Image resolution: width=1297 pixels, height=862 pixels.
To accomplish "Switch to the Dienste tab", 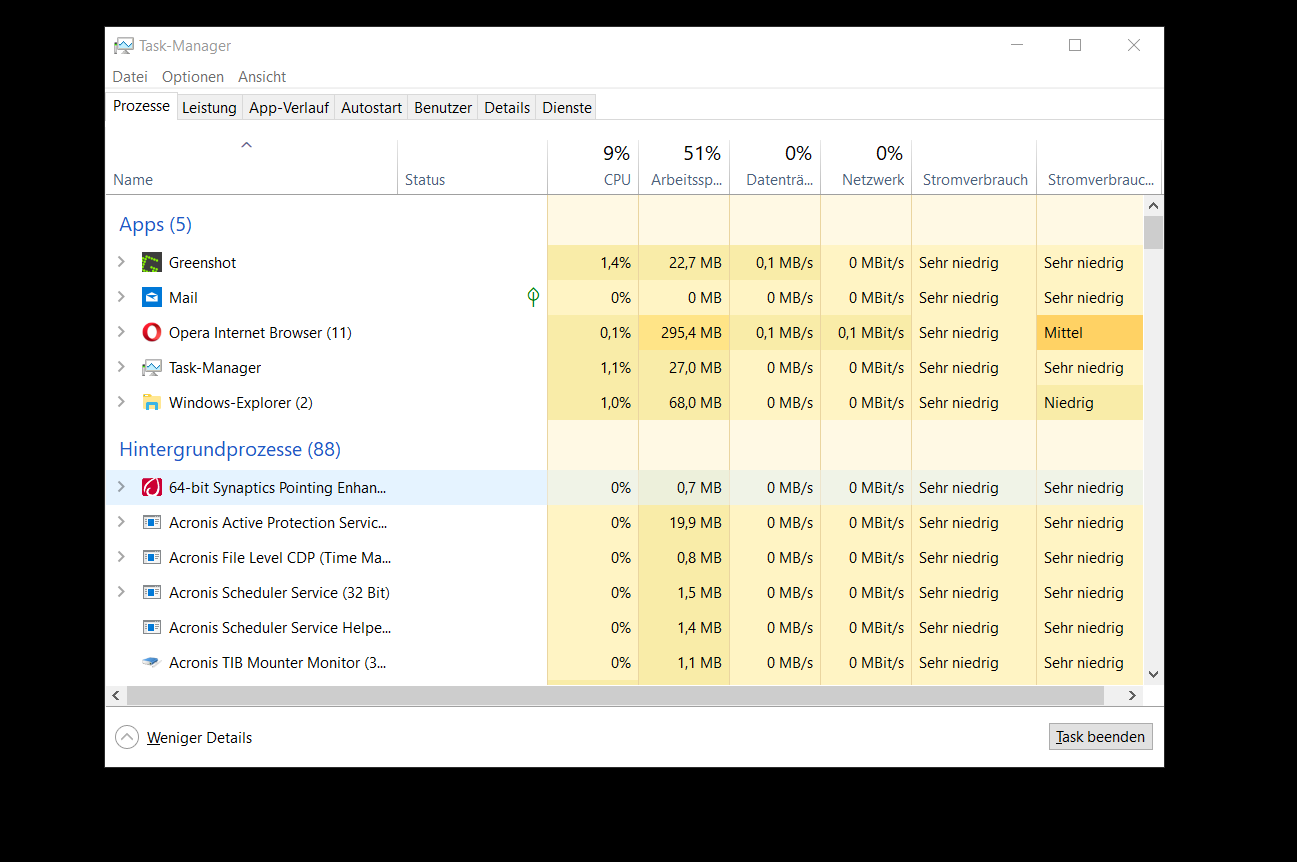I will [567, 108].
